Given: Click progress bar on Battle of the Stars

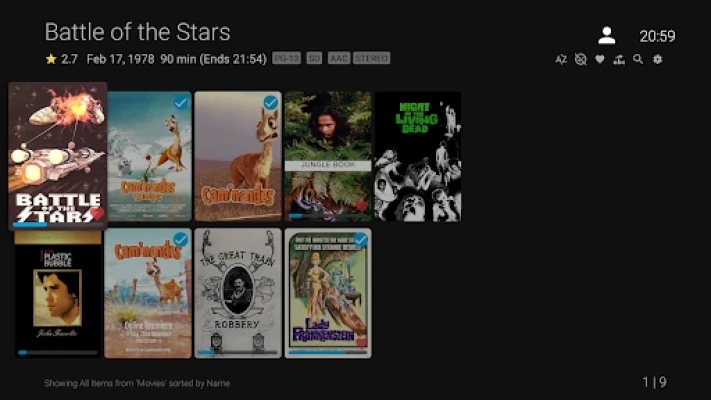Looking at the screenshot, I should [x=58, y=224].
